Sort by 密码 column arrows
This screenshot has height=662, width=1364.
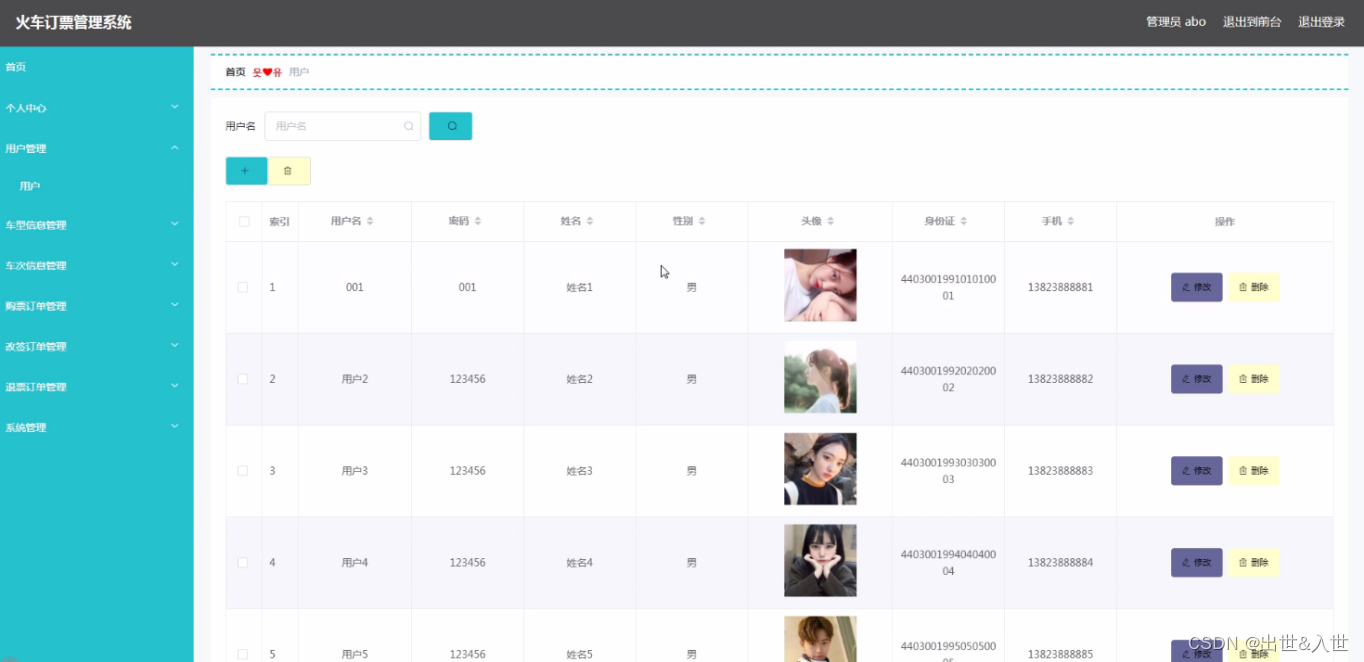click(x=478, y=221)
